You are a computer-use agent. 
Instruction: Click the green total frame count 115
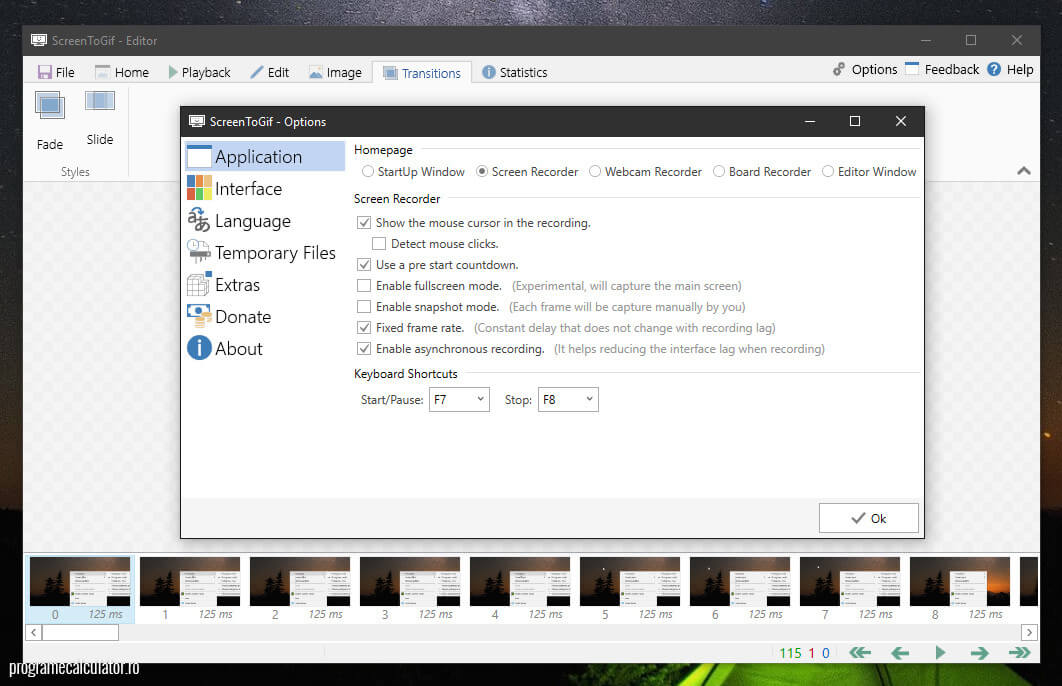click(790, 653)
